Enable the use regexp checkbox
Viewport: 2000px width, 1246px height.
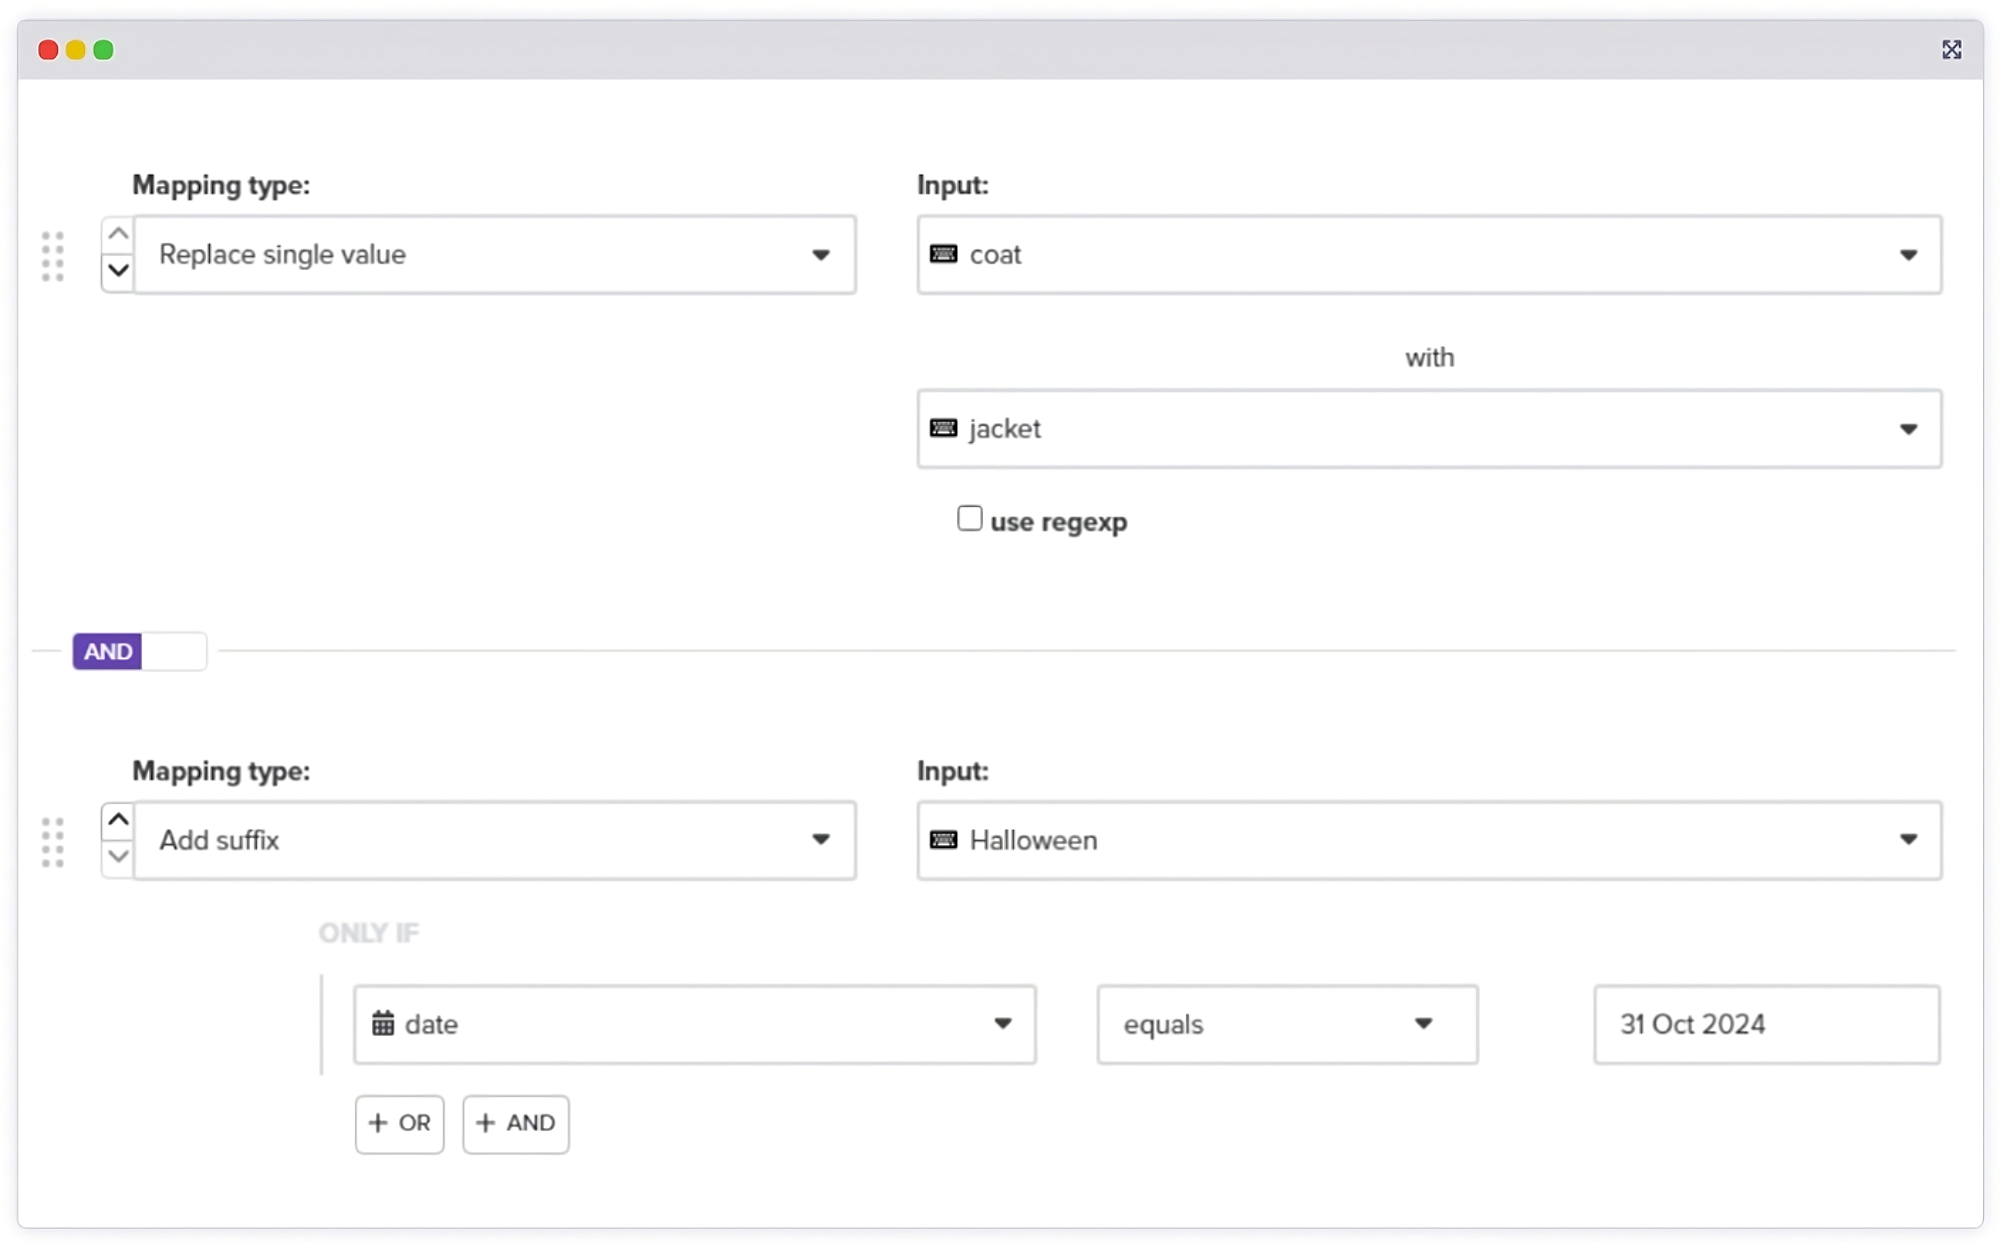[969, 518]
